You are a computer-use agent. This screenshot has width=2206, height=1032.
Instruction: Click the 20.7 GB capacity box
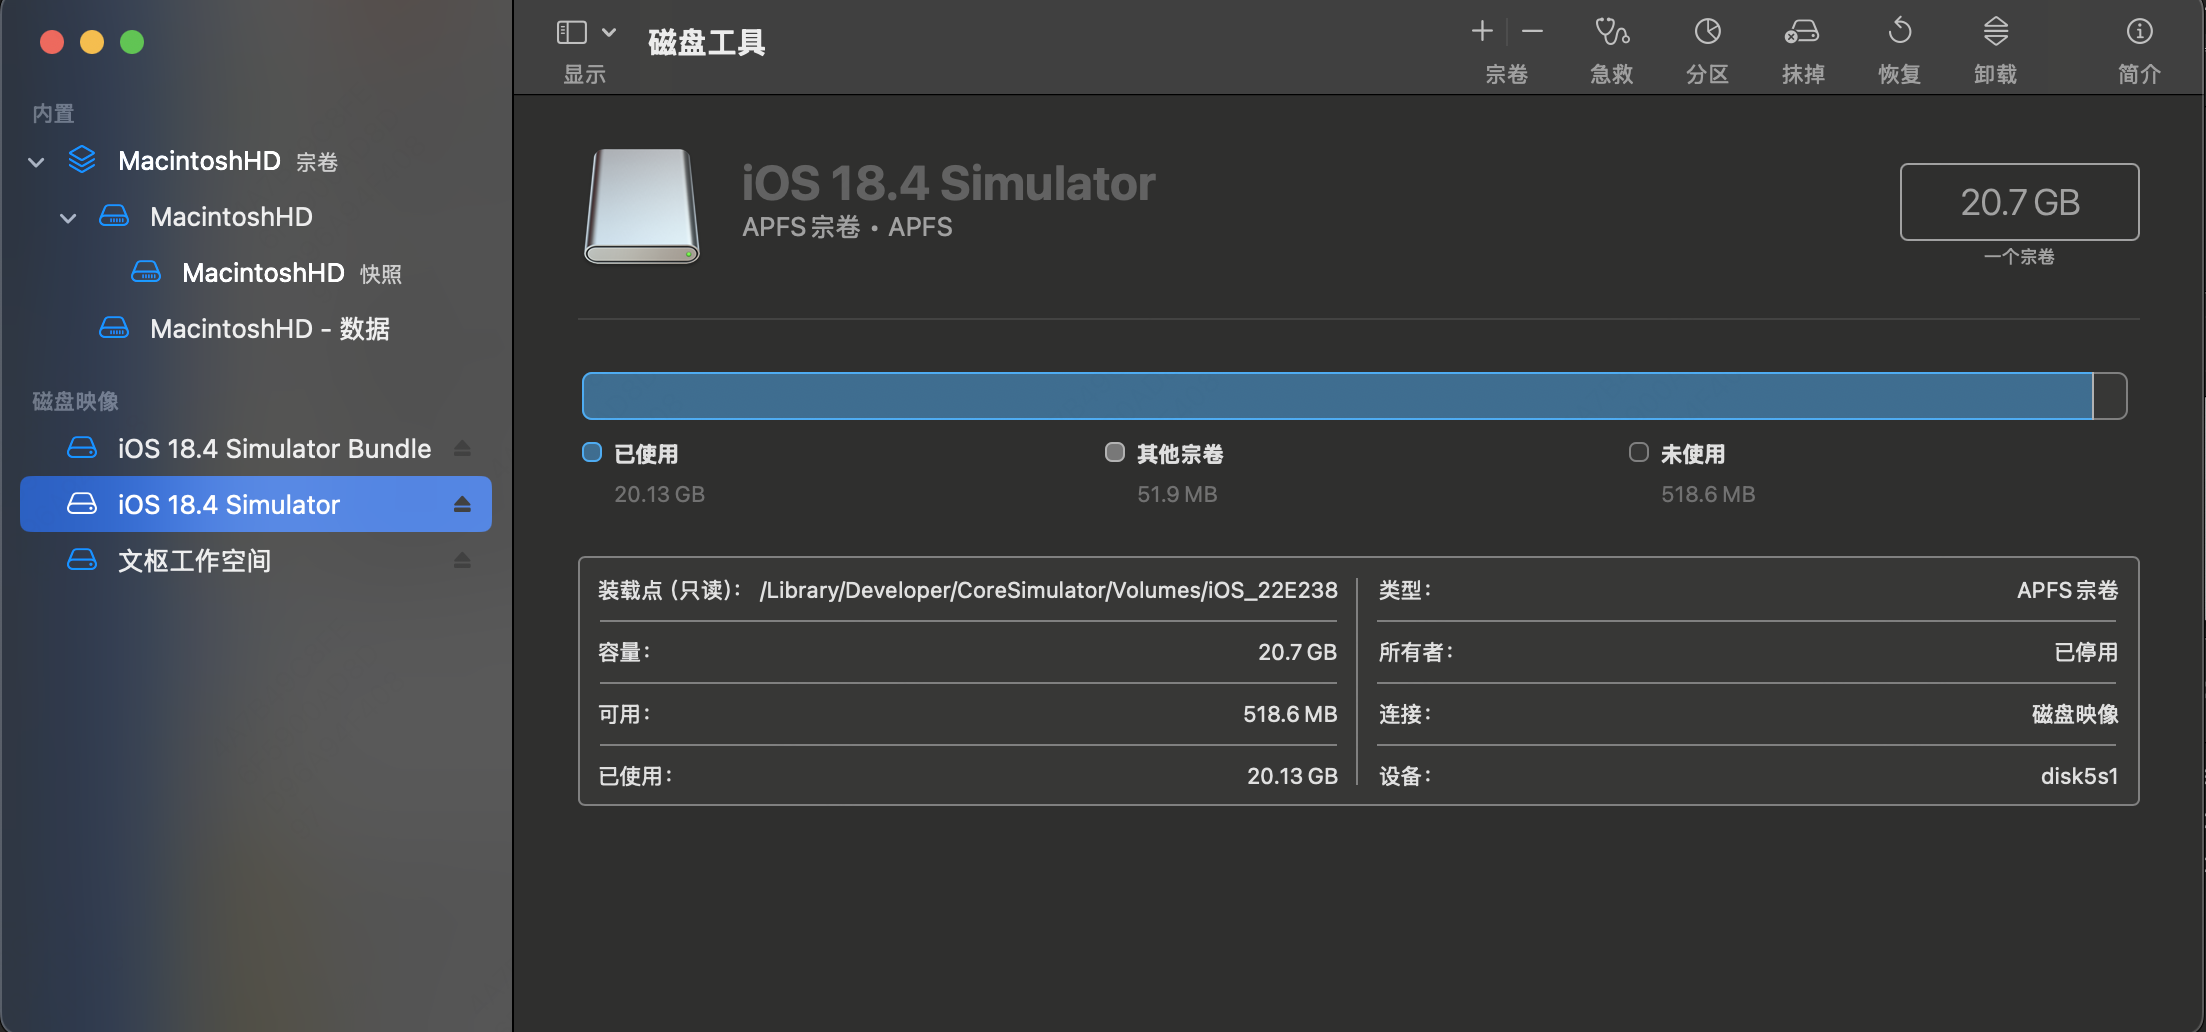point(2019,202)
